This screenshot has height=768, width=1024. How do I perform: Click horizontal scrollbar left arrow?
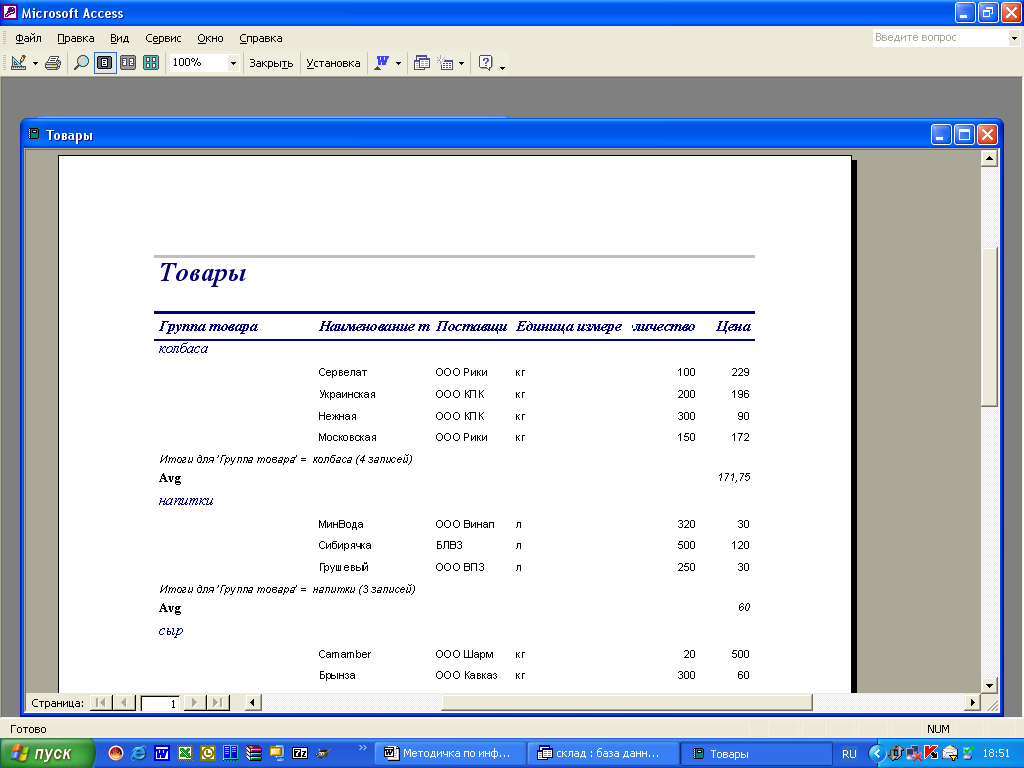pos(253,703)
